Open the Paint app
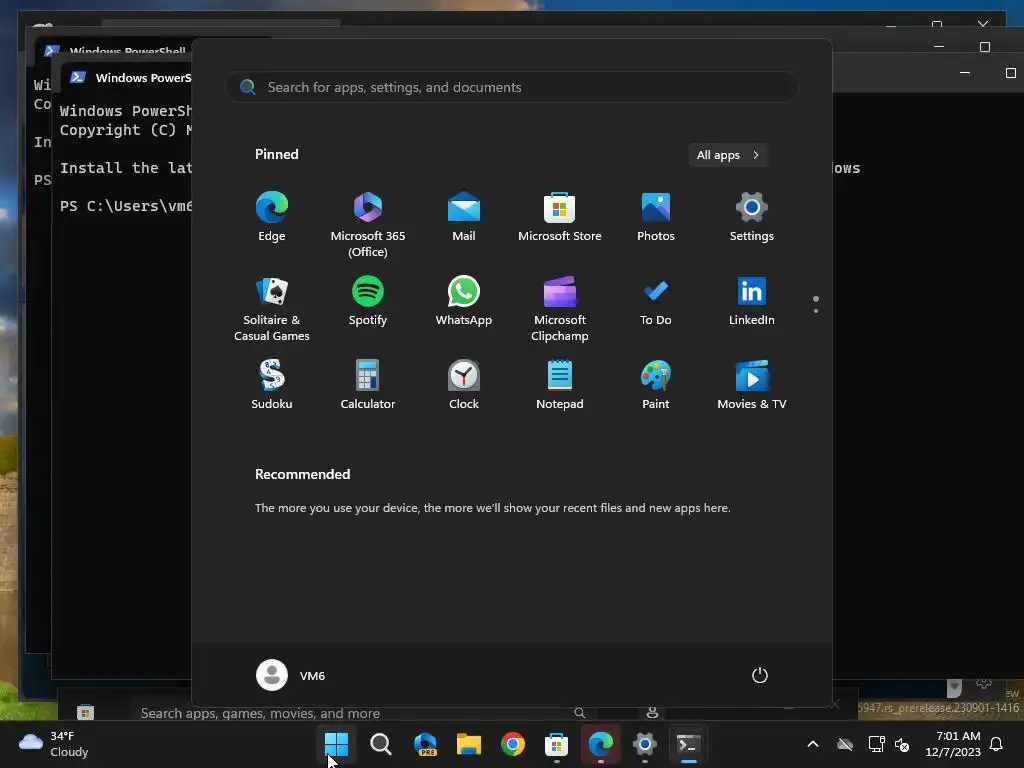This screenshot has width=1024, height=768. (x=656, y=385)
